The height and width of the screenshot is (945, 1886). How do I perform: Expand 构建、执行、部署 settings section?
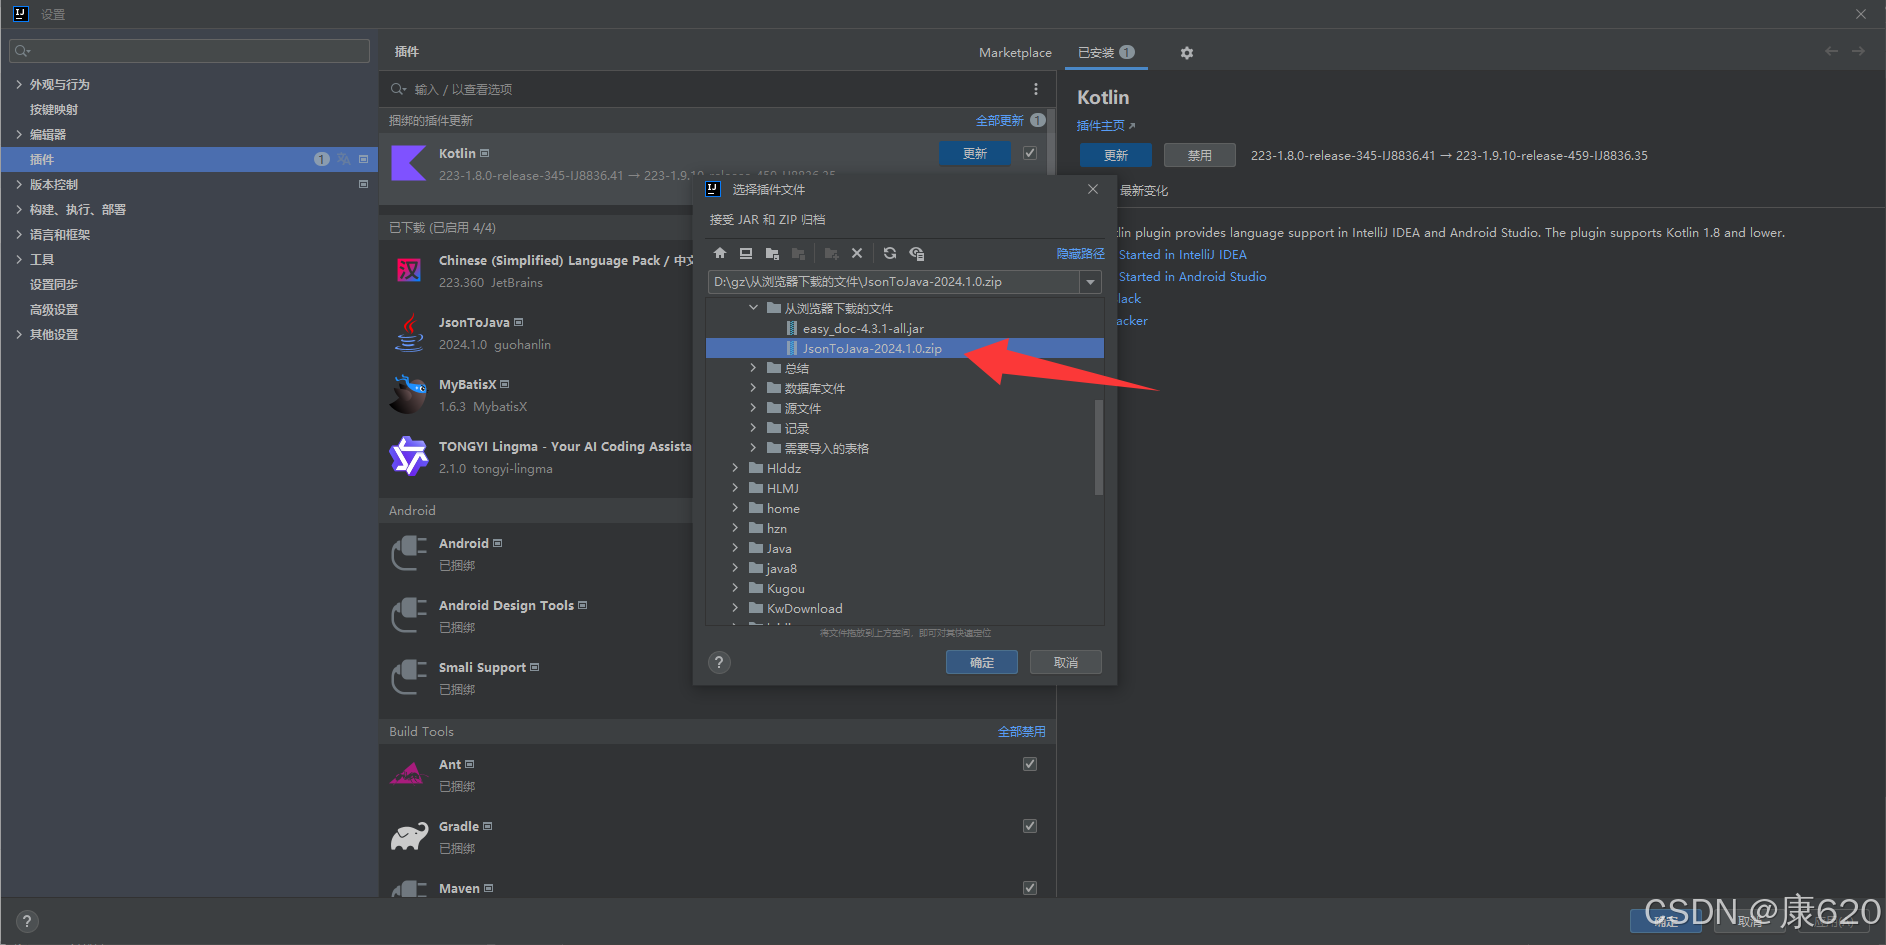19,209
